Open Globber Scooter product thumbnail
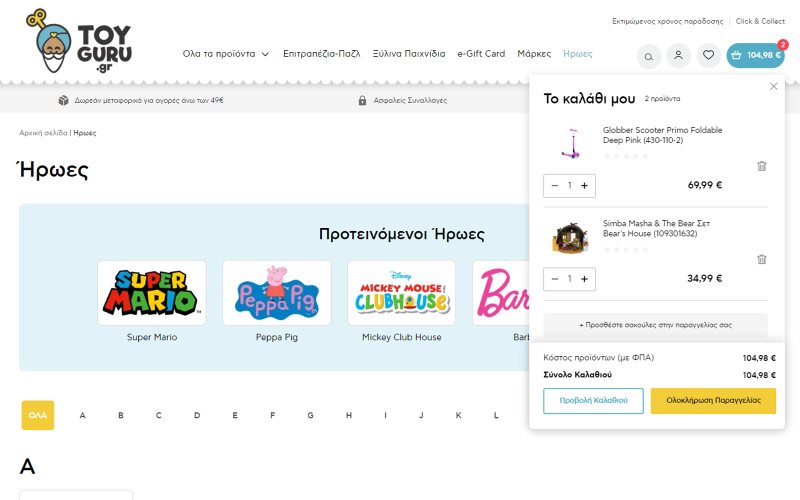The image size is (800, 500). [571, 143]
